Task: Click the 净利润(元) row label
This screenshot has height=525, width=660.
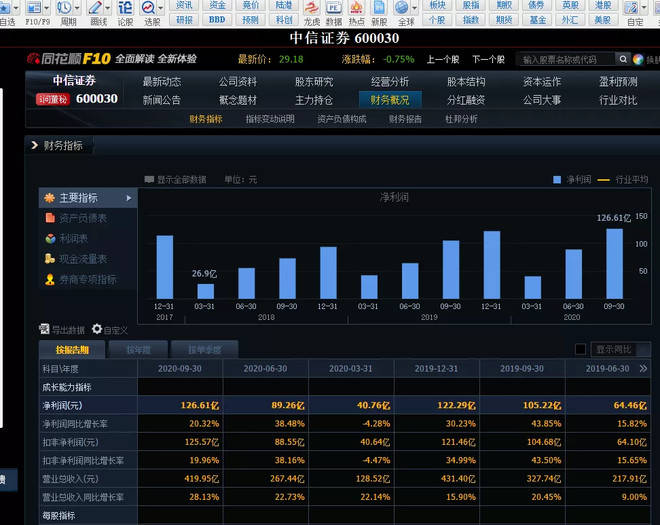Action: (x=62, y=405)
